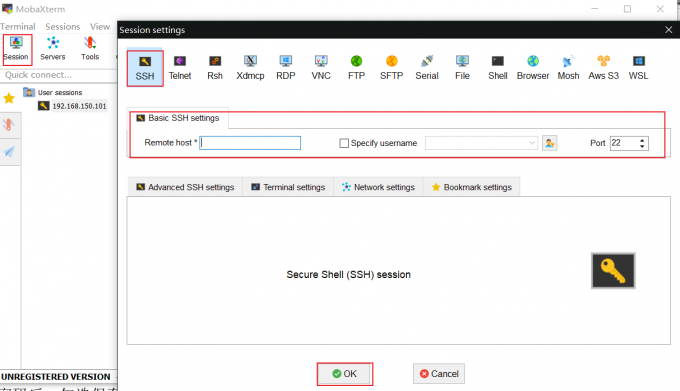Confirm with the OK button
This screenshot has height=391, width=680.
(x=345, y=374)
